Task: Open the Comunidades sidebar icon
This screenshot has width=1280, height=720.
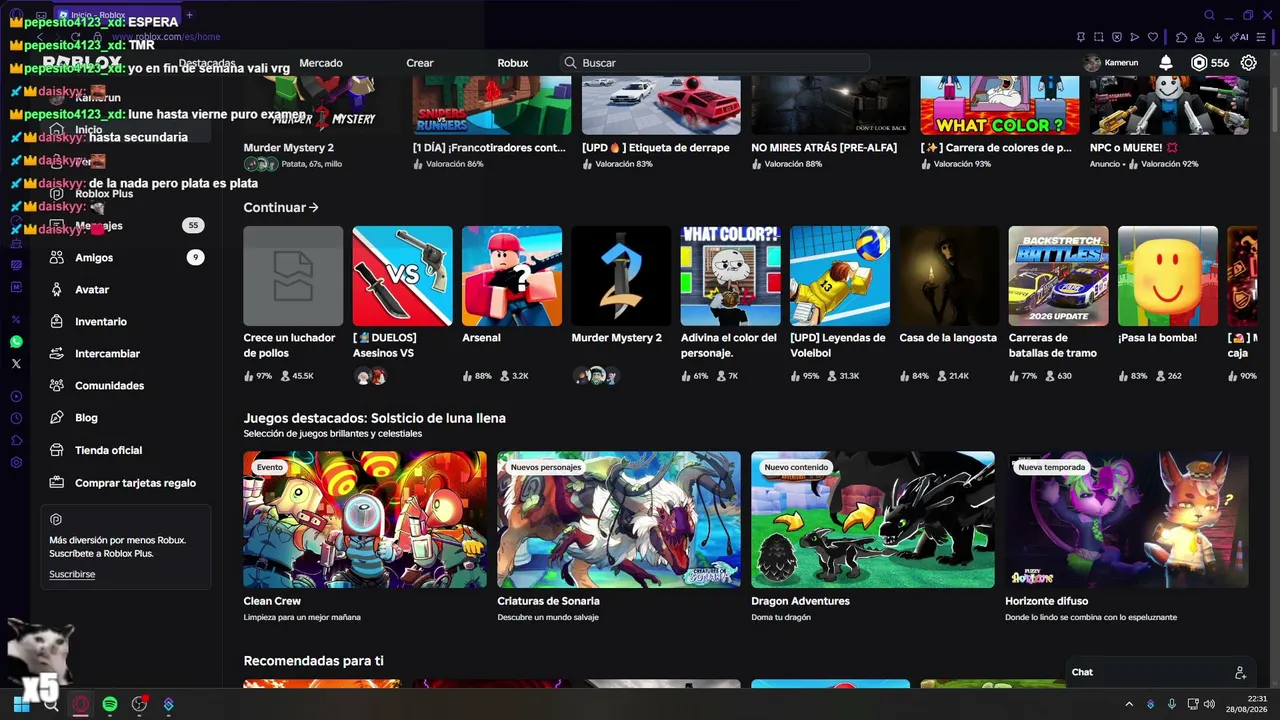Action: click(x=57, y=385)
